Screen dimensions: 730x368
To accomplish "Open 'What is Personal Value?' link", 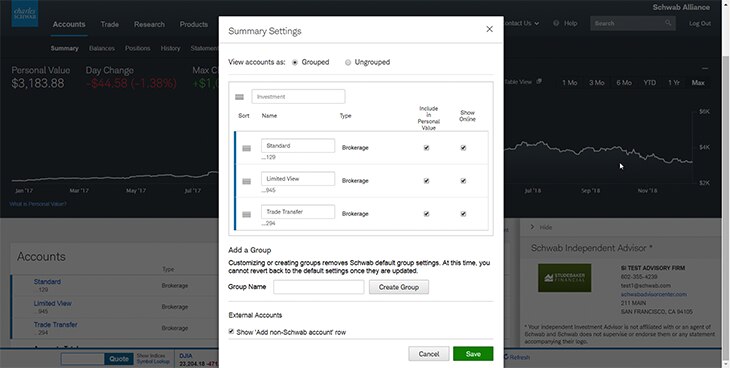I will click(38, 204).
